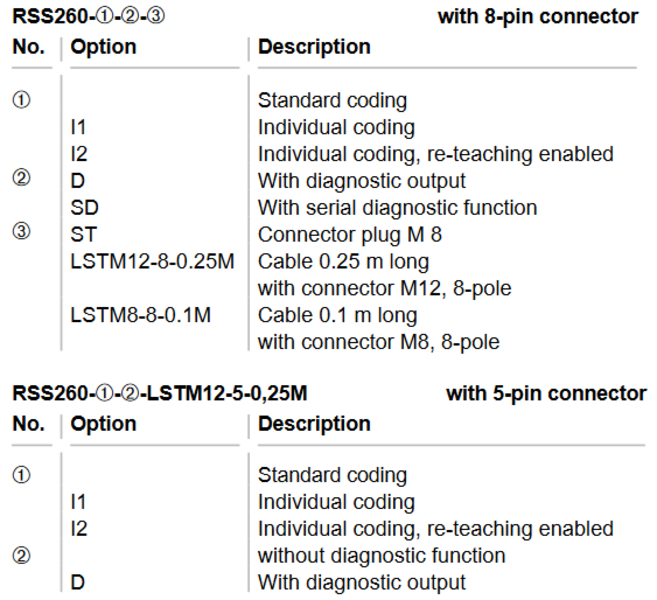Select the 'with 8-pin connector' title text
Viewport: 657px width, 600px height.
538,17
